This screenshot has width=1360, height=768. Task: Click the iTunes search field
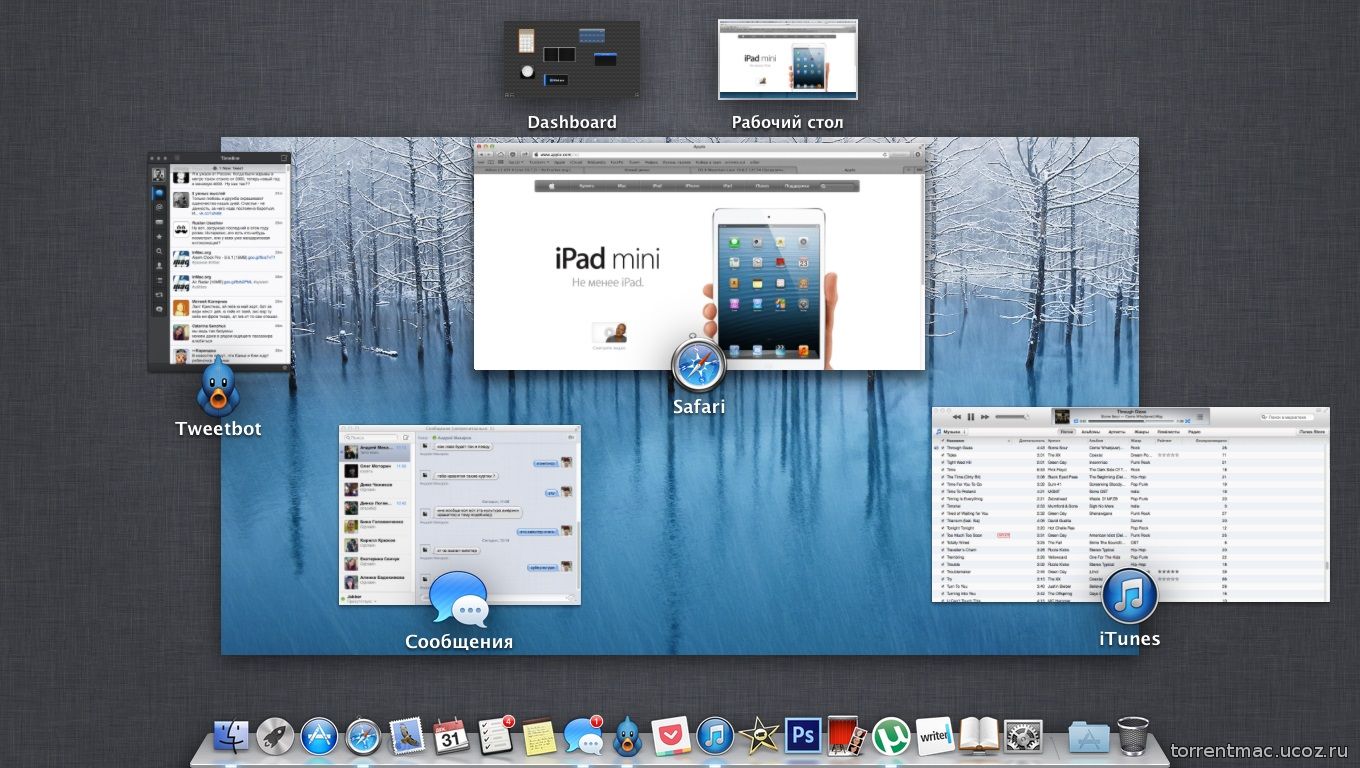pyautogui.click(x=1287, y=417)
